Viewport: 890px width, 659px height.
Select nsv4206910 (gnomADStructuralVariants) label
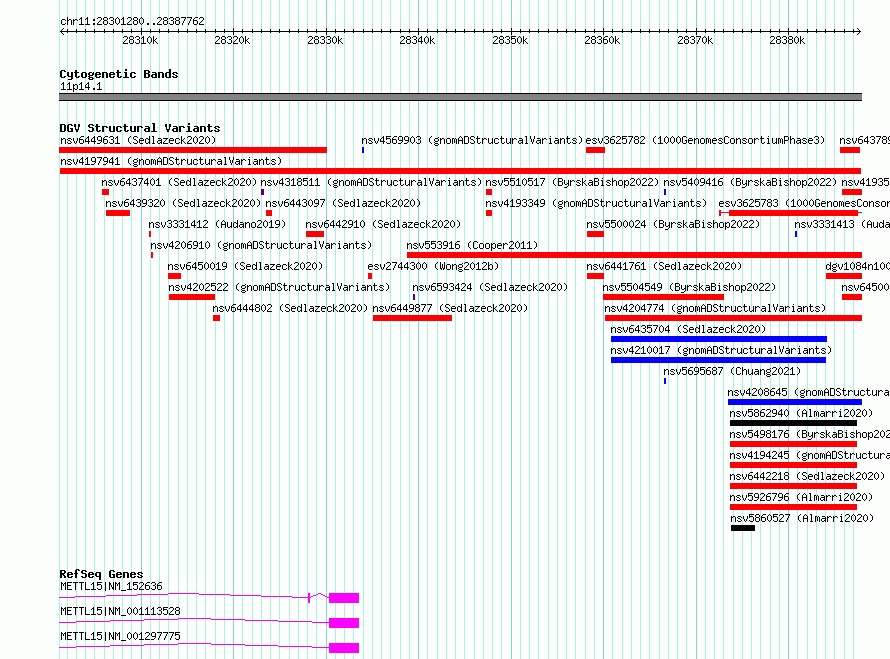261,245
